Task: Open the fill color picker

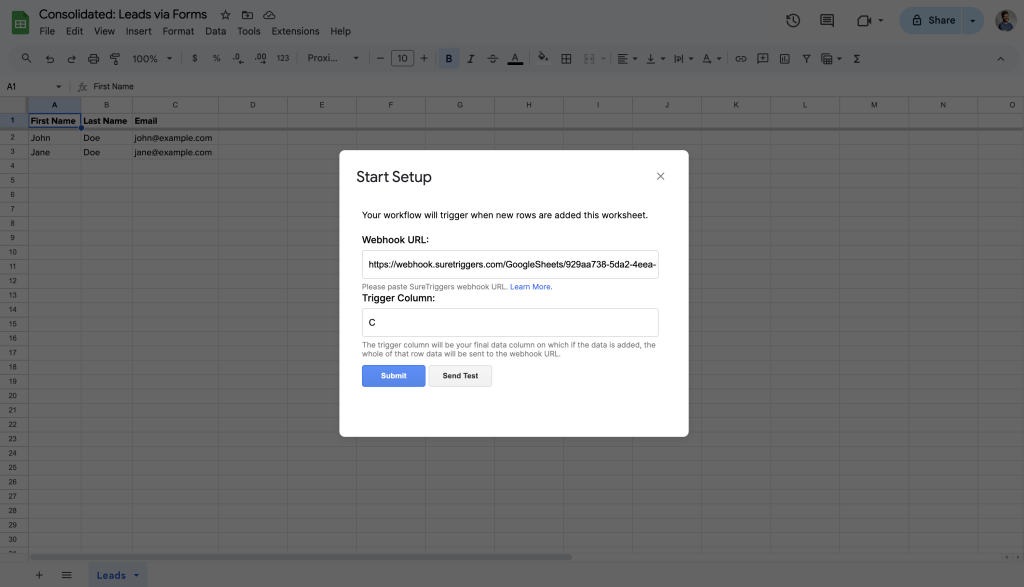Action: tap(543, 59)
